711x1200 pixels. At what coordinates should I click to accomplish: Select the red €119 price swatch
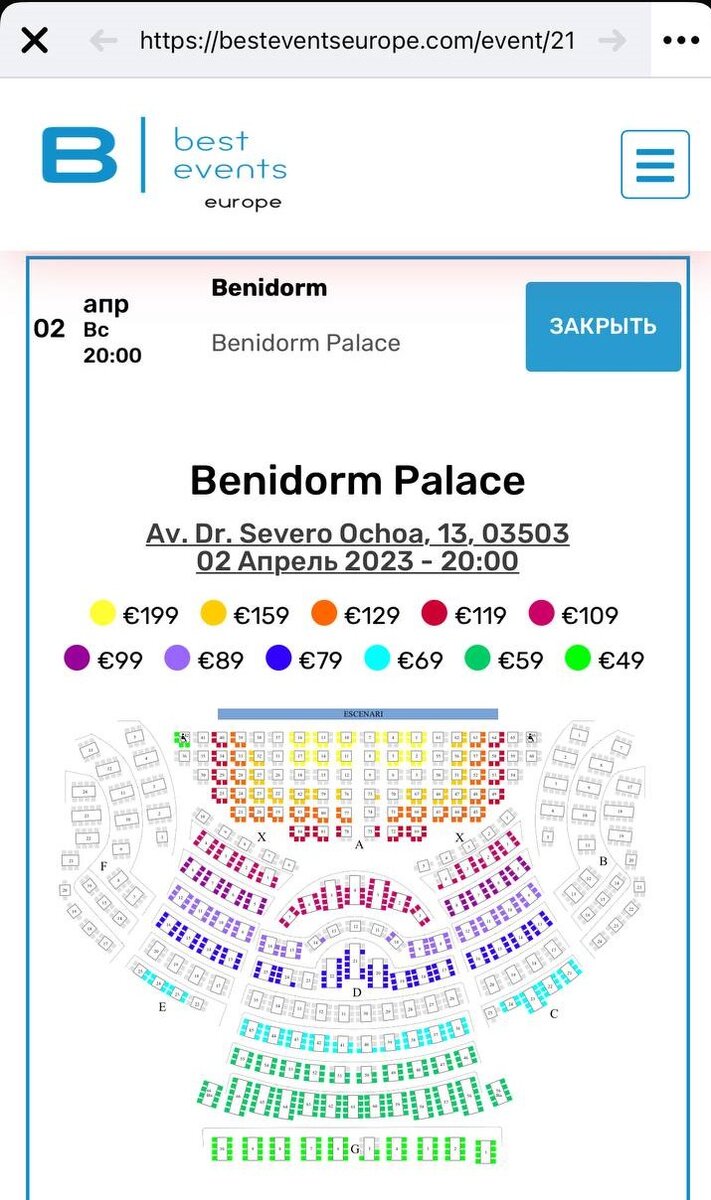click(x=434, y=614)
